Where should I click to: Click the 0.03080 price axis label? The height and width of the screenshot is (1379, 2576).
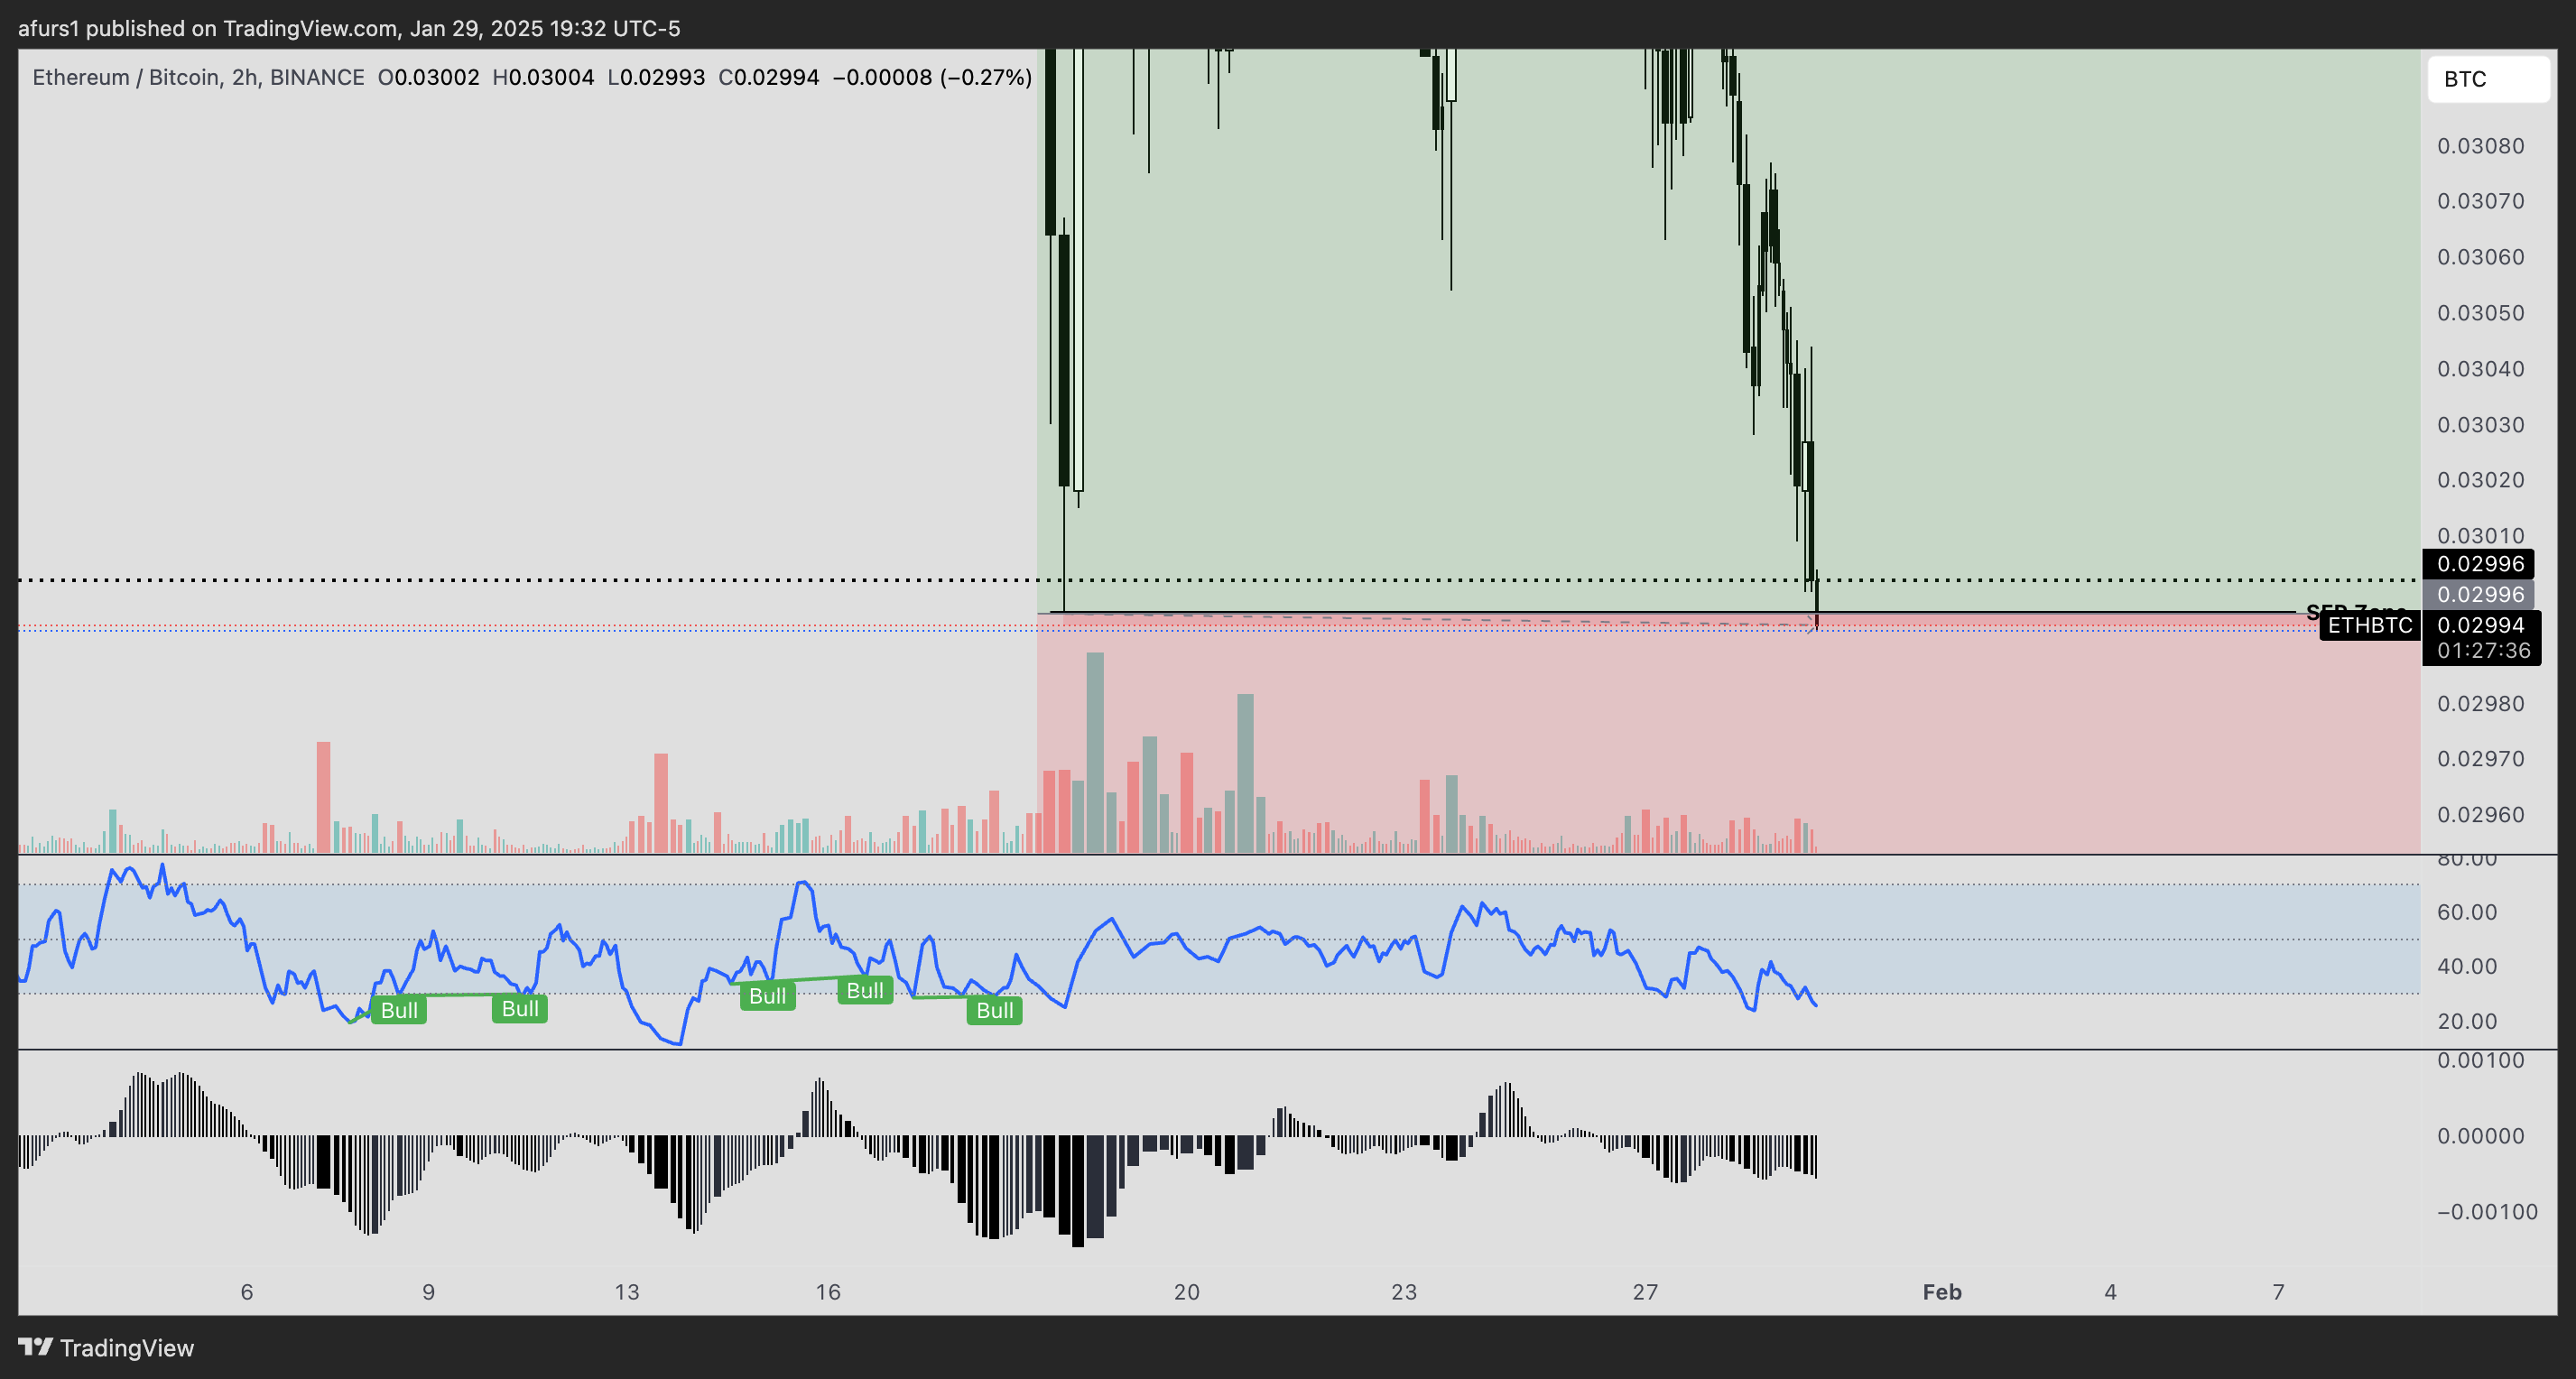pos(2481,146)
